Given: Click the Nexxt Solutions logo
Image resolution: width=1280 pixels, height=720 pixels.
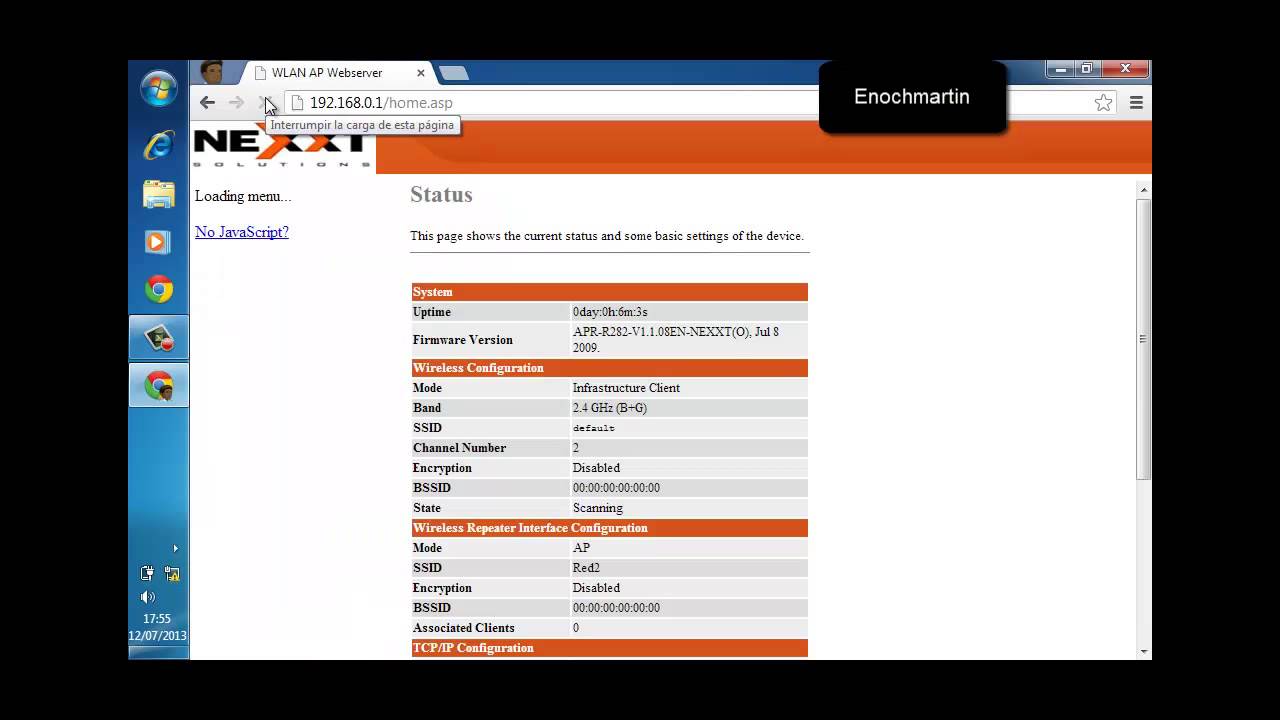Looking at the screenshot, I should click(x=282, y=147).
